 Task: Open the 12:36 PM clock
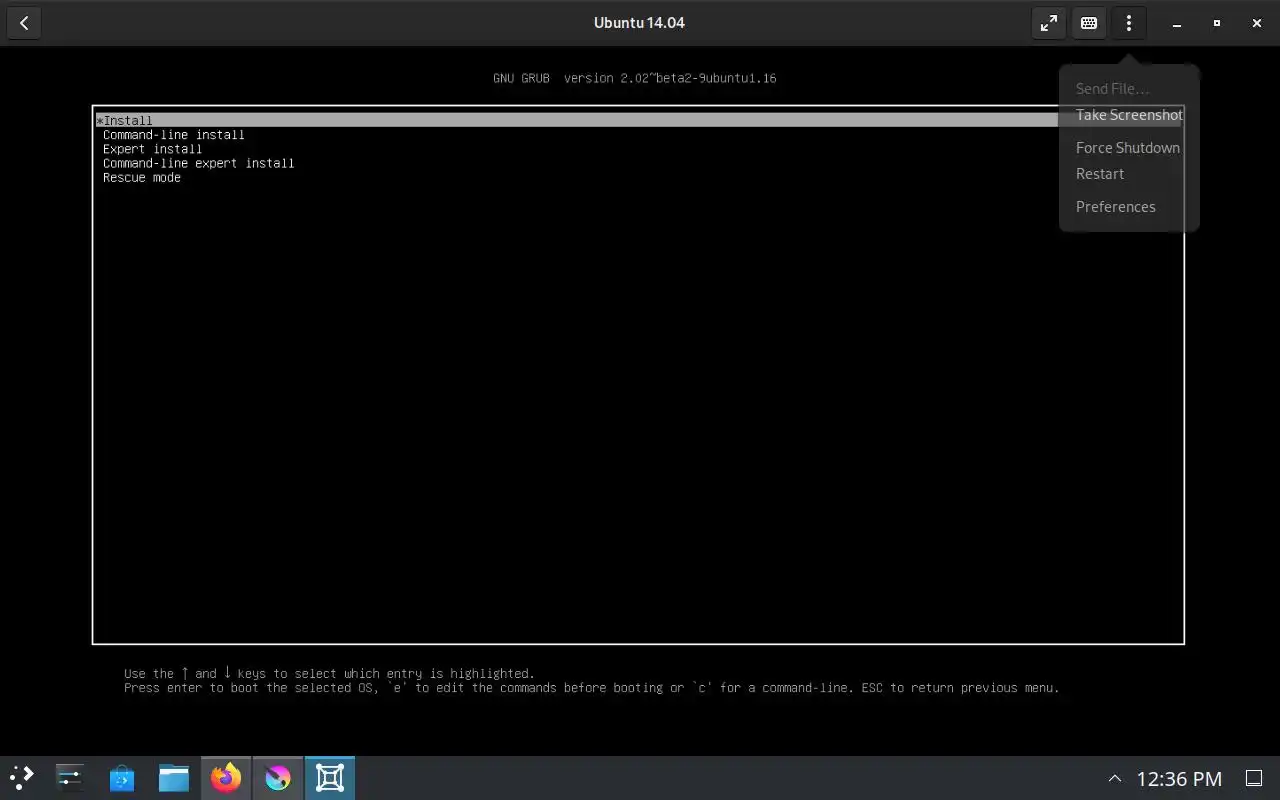click(1180, 779)
